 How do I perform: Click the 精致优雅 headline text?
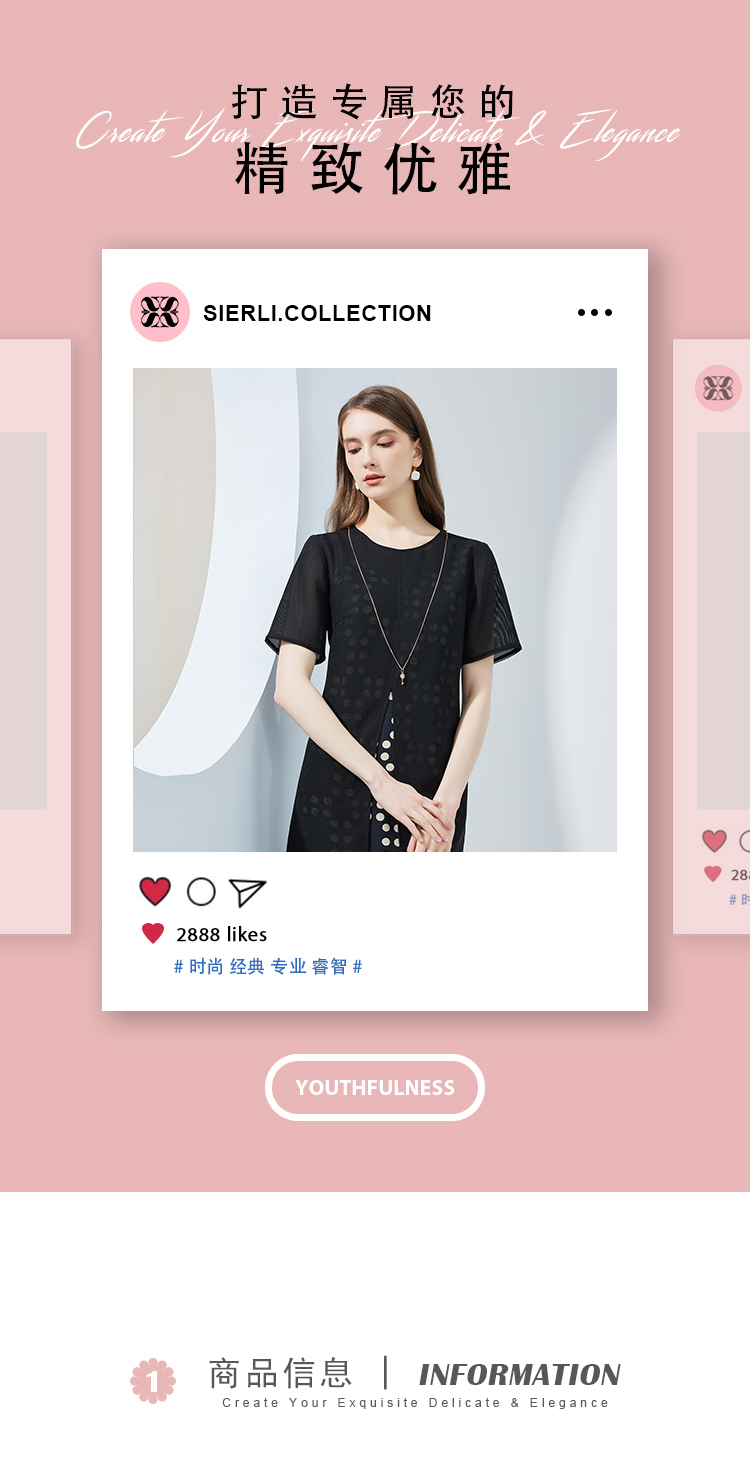click(x=375, y=168)
